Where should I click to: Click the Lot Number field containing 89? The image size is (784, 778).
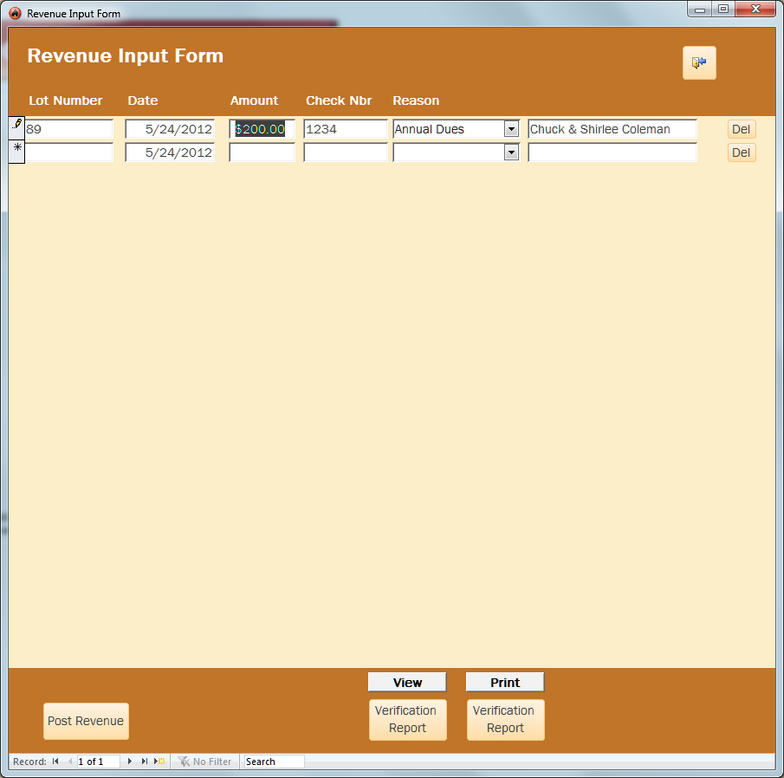tap(69, 129)
